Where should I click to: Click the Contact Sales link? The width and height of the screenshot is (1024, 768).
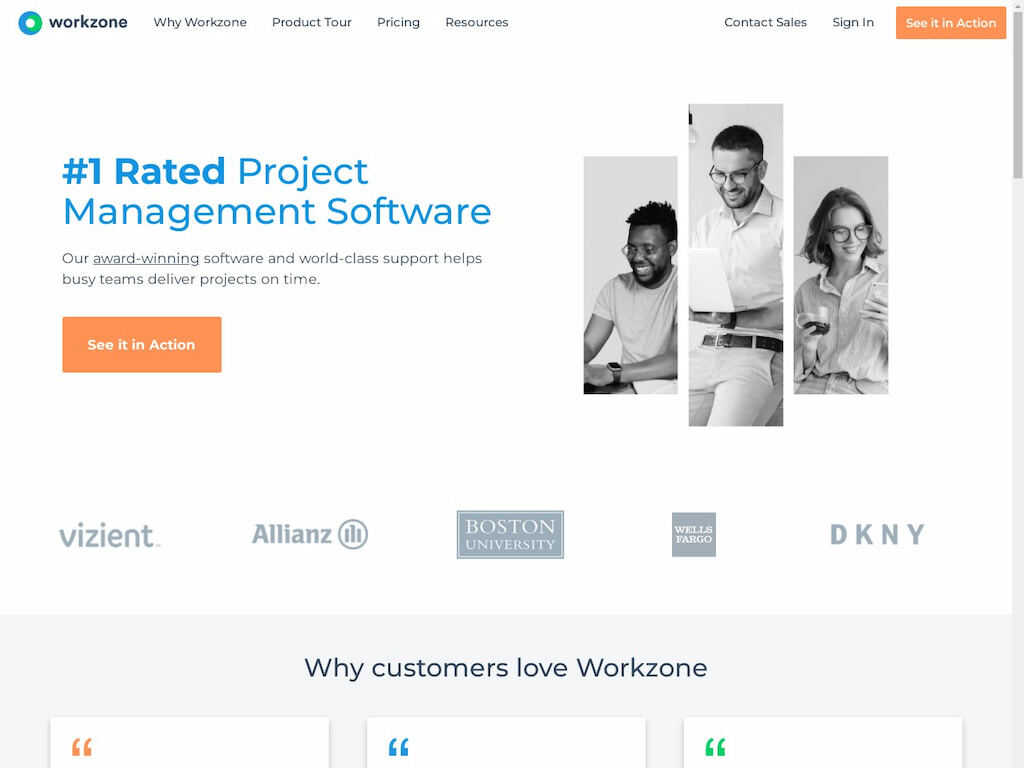point(765,22)
